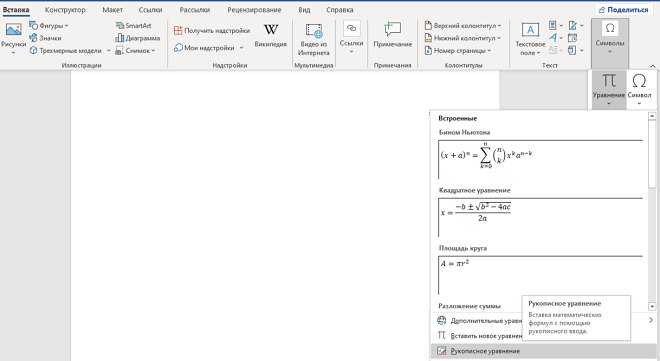Insert the Площадь круга formula

click(540, 275)
